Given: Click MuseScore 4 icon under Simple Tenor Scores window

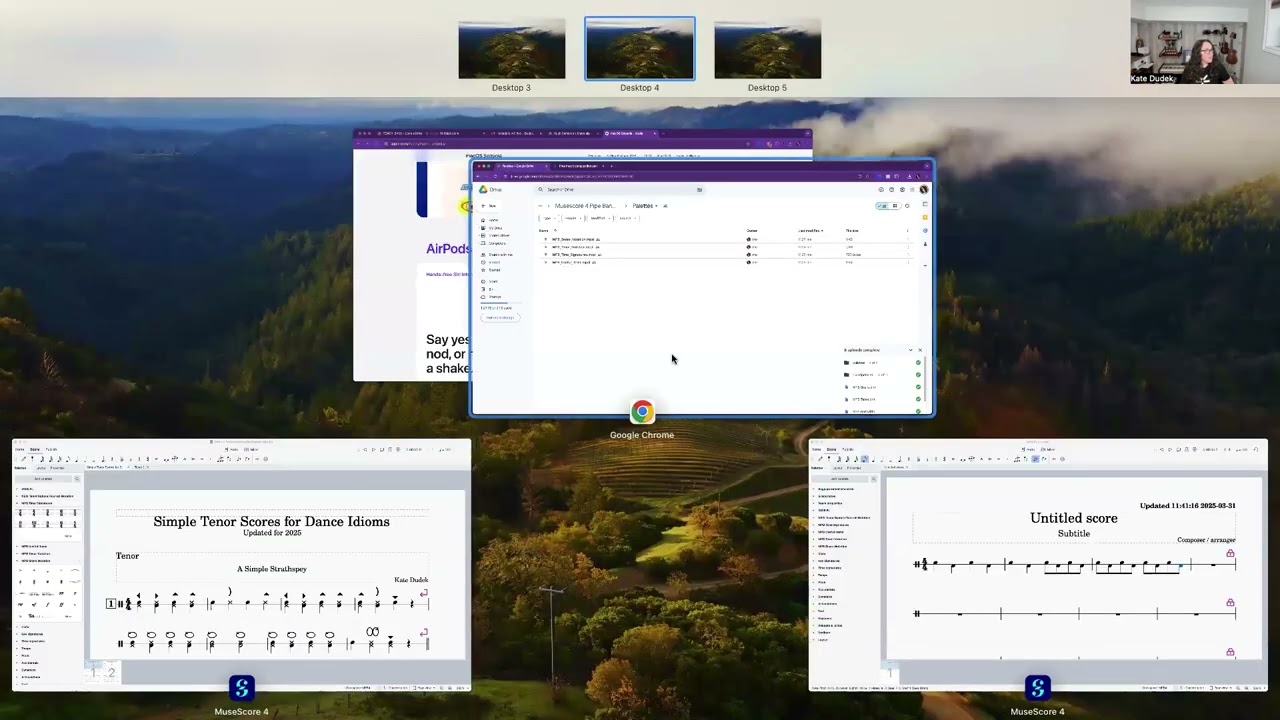Looking at the screenshot, I should pos(241,688).
